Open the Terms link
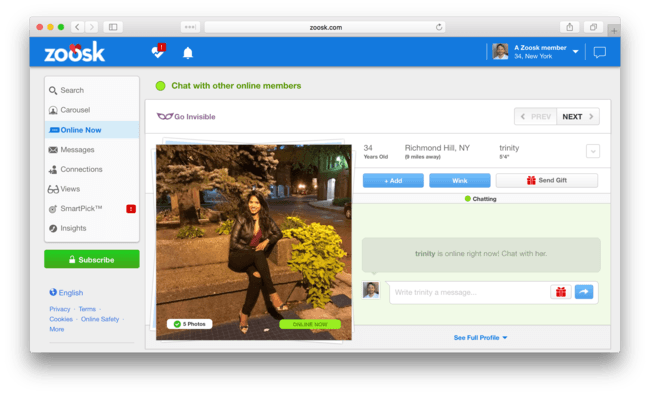The height and width of the screenshot is (395, 650). click(87, 309)
